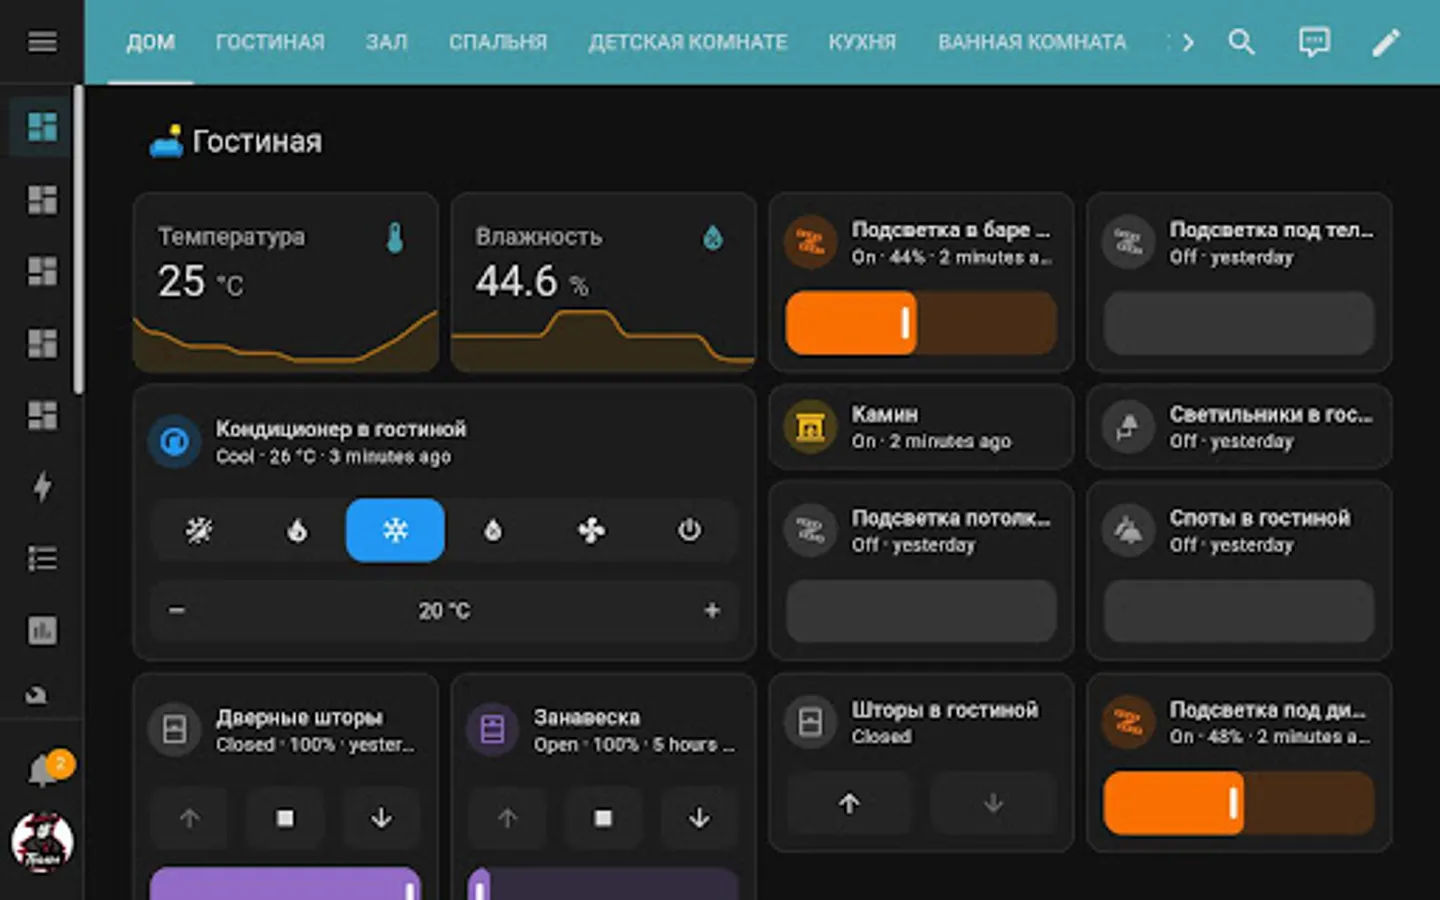
Task: Lower the target temperature with the minus control
Action: point(176,610)
